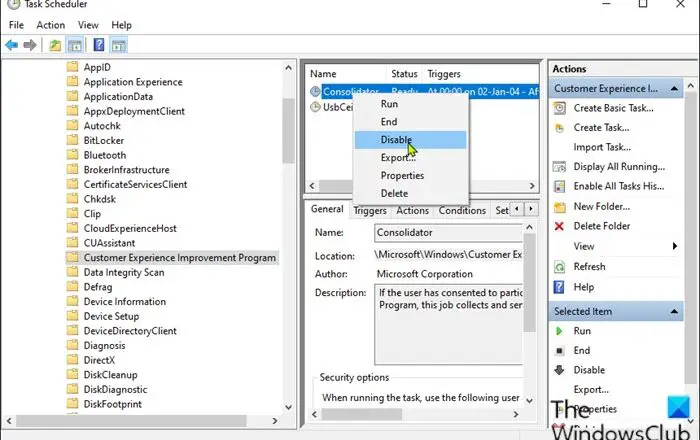
Task: Choose Export from the context menu
Action: pyautogui.click(x=411, y=158)
